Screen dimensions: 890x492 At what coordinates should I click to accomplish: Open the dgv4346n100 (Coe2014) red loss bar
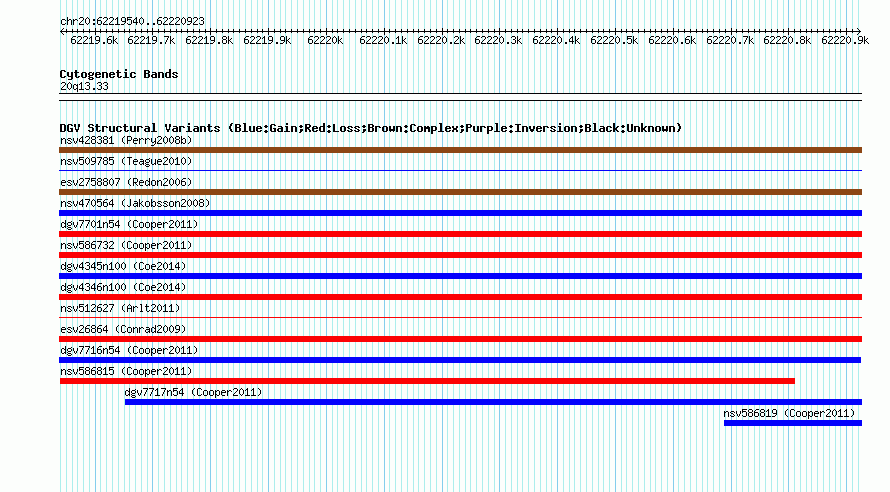(x=460, y=297)
